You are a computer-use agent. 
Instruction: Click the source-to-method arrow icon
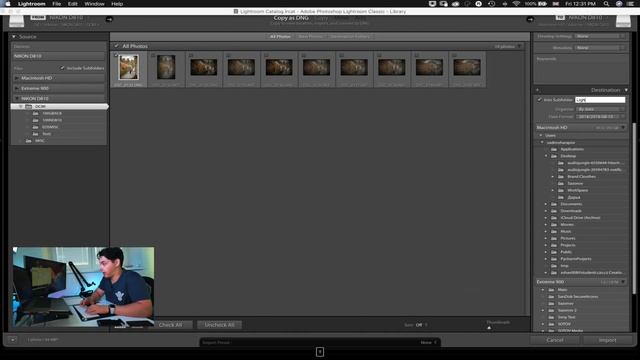click(109, 19)
